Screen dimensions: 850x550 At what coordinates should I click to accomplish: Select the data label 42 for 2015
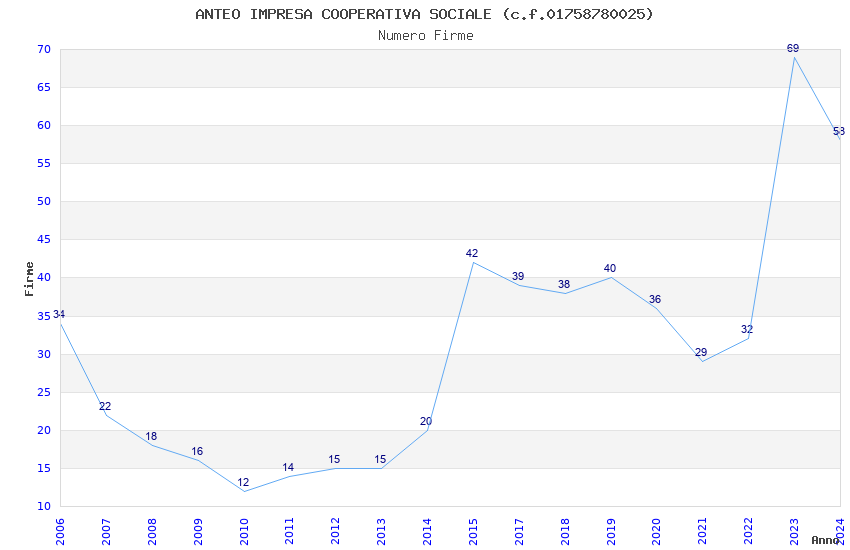472,253
